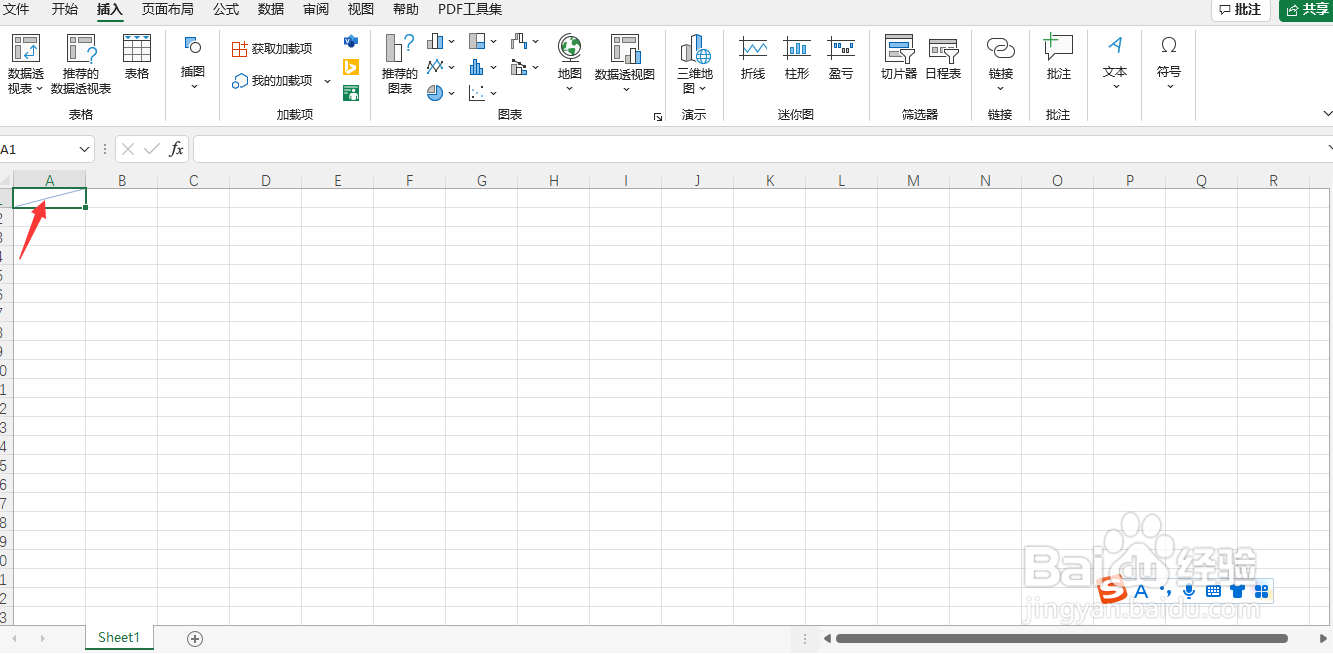1333x654 pixels.
Task: Insert a PivotChart (数据透视图)
Action: (625, 64)
